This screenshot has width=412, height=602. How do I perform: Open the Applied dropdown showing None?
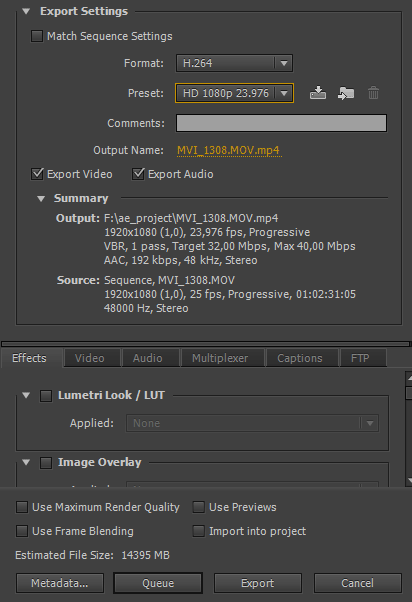point(252,423)
